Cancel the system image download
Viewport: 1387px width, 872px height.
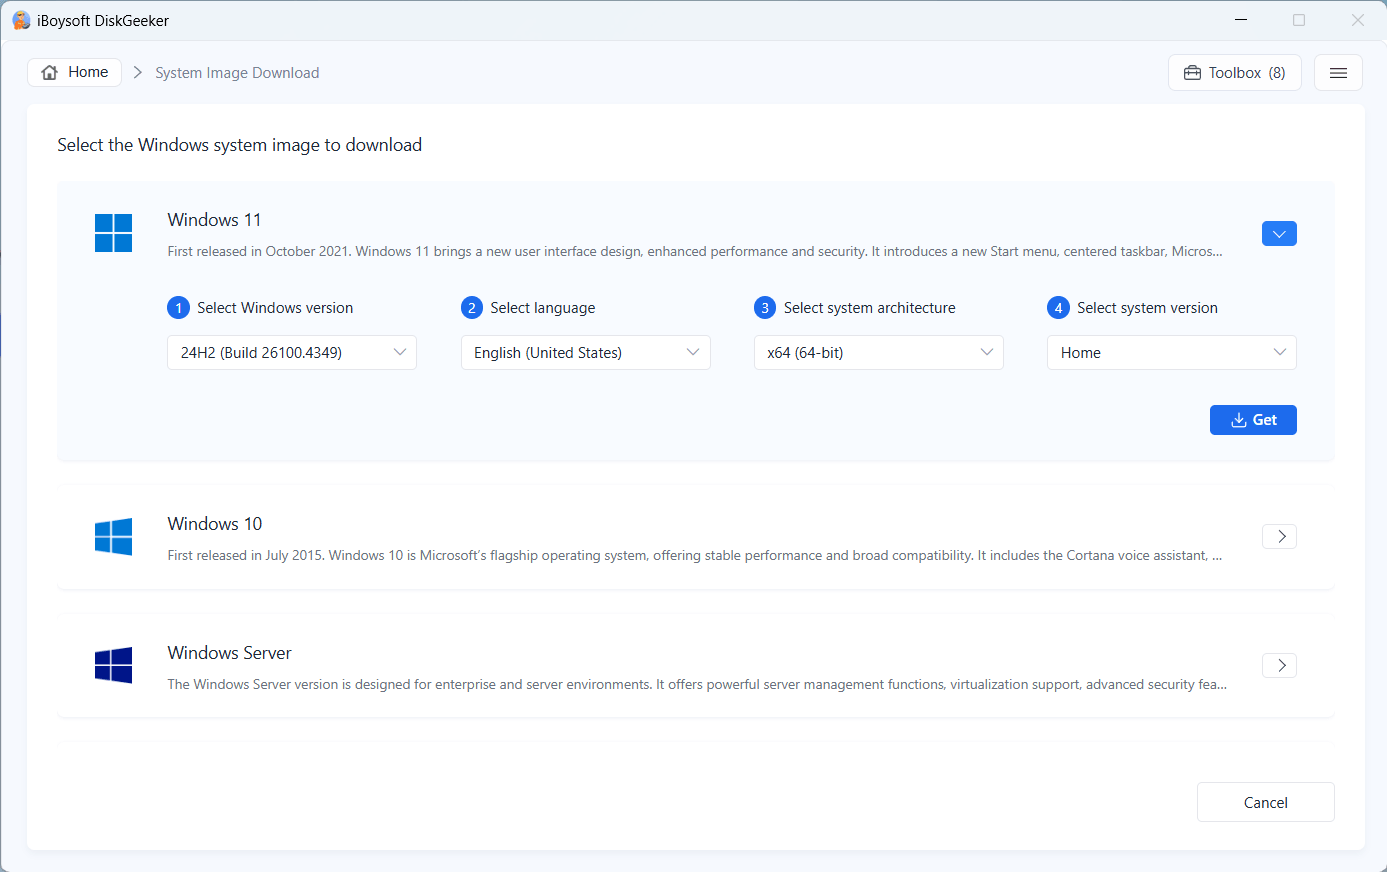pos(1265,802)
